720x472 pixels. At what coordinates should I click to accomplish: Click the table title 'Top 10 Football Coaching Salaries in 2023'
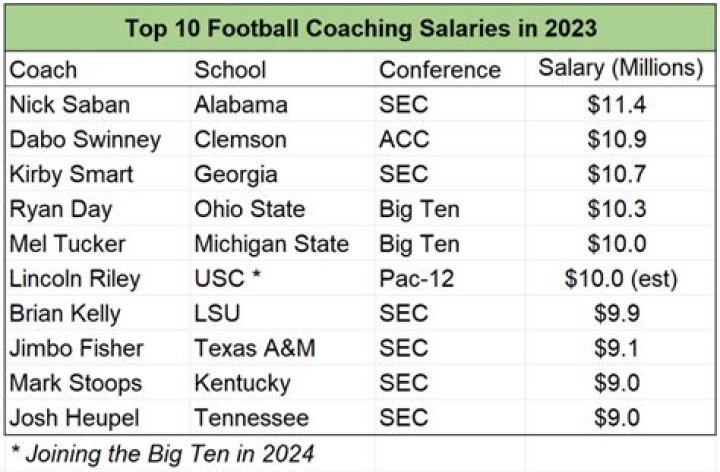coord(360,28)
